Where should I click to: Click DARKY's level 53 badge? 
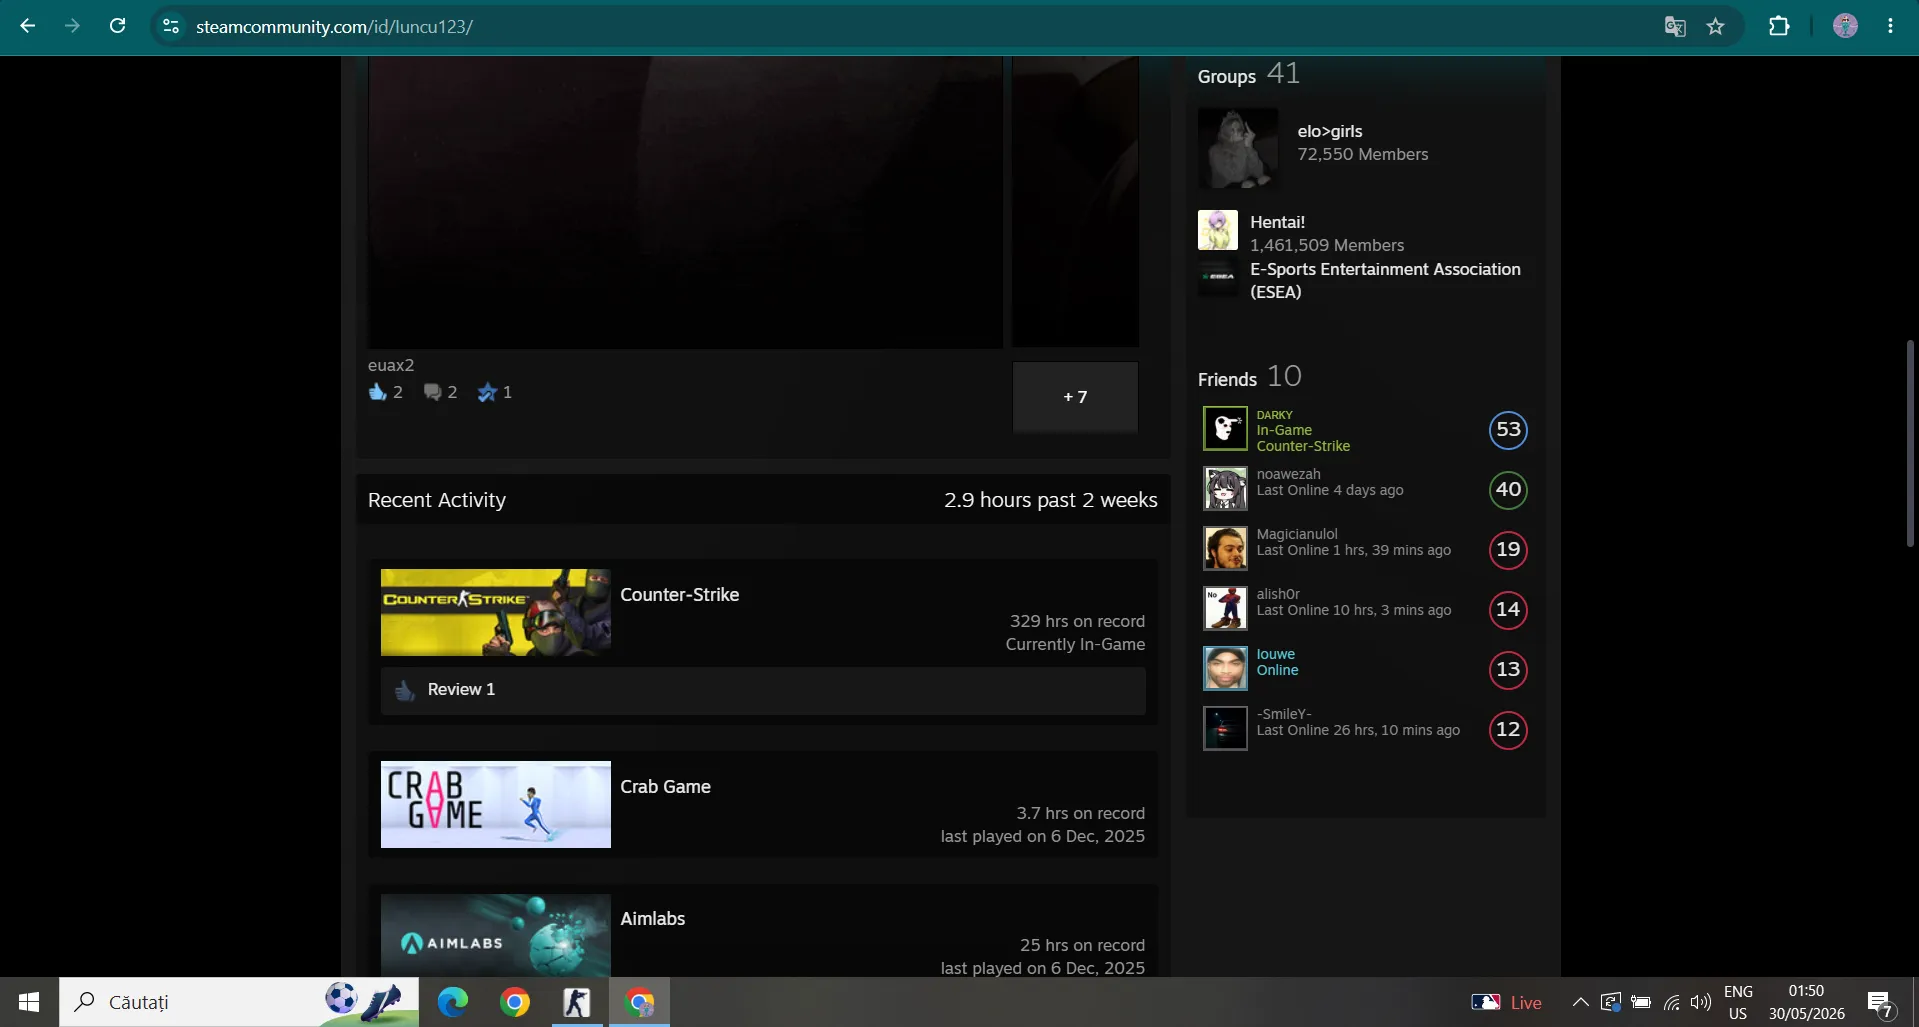tap(1508, 430)
